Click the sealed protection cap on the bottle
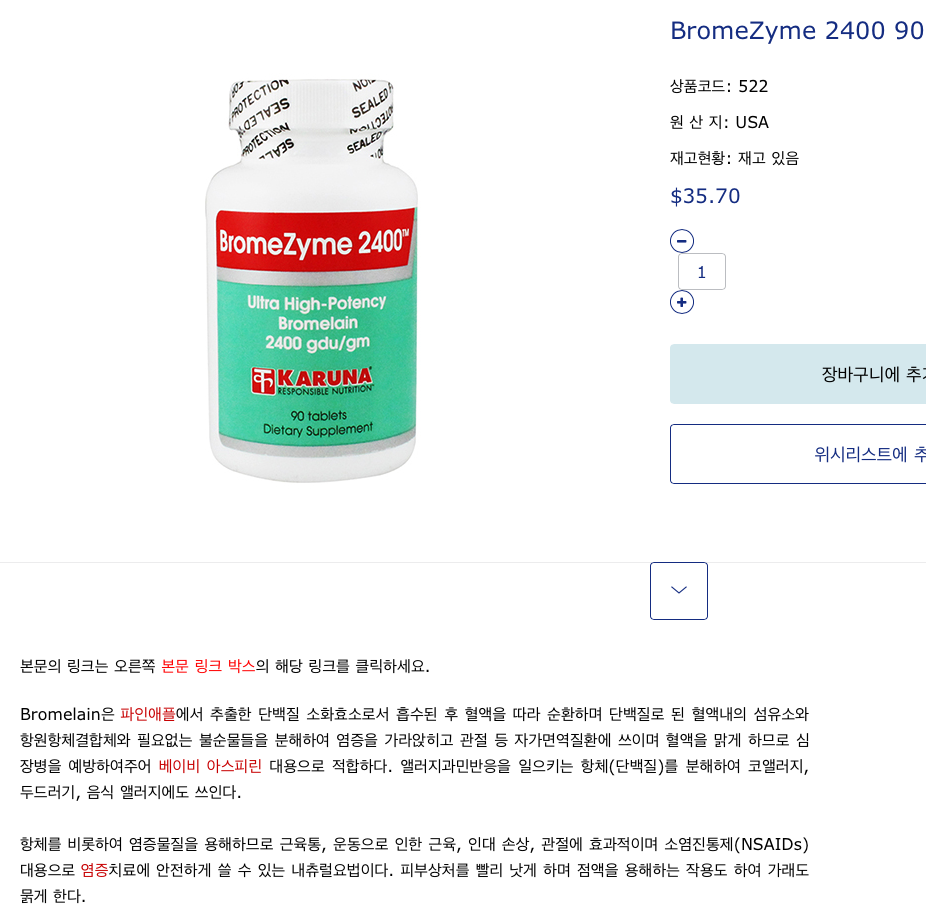Viewport: 926px width, 905px height. click(x=311, y=118)
